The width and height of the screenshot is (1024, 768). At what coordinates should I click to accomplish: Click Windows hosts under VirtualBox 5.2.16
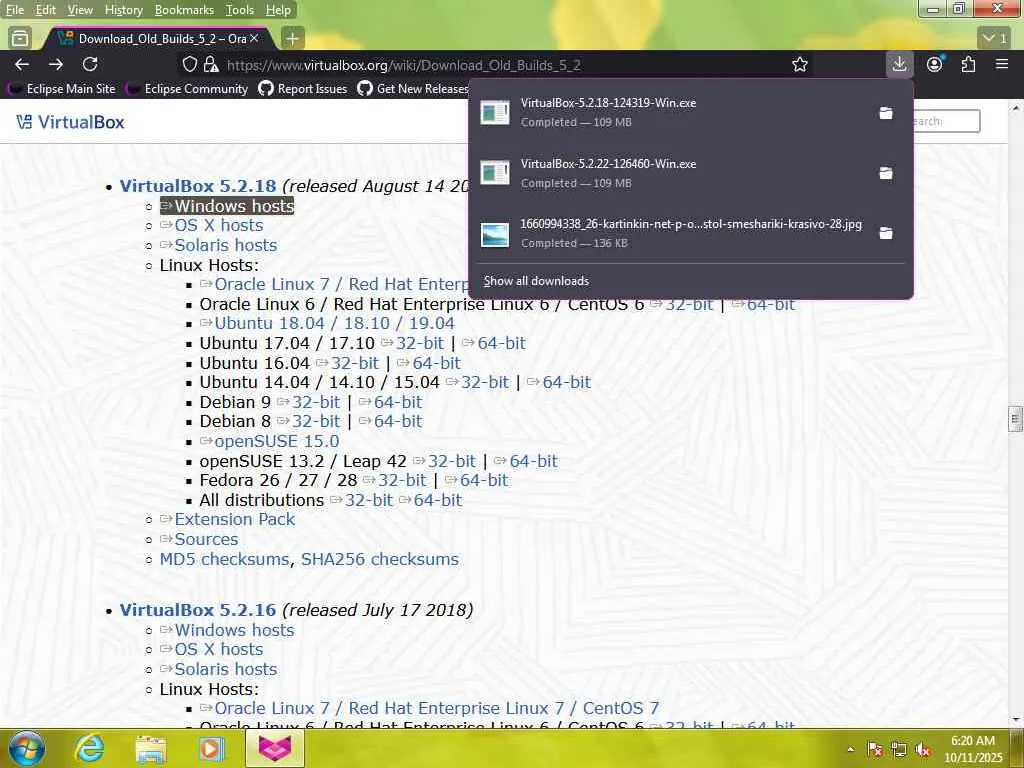coord(227,630)
